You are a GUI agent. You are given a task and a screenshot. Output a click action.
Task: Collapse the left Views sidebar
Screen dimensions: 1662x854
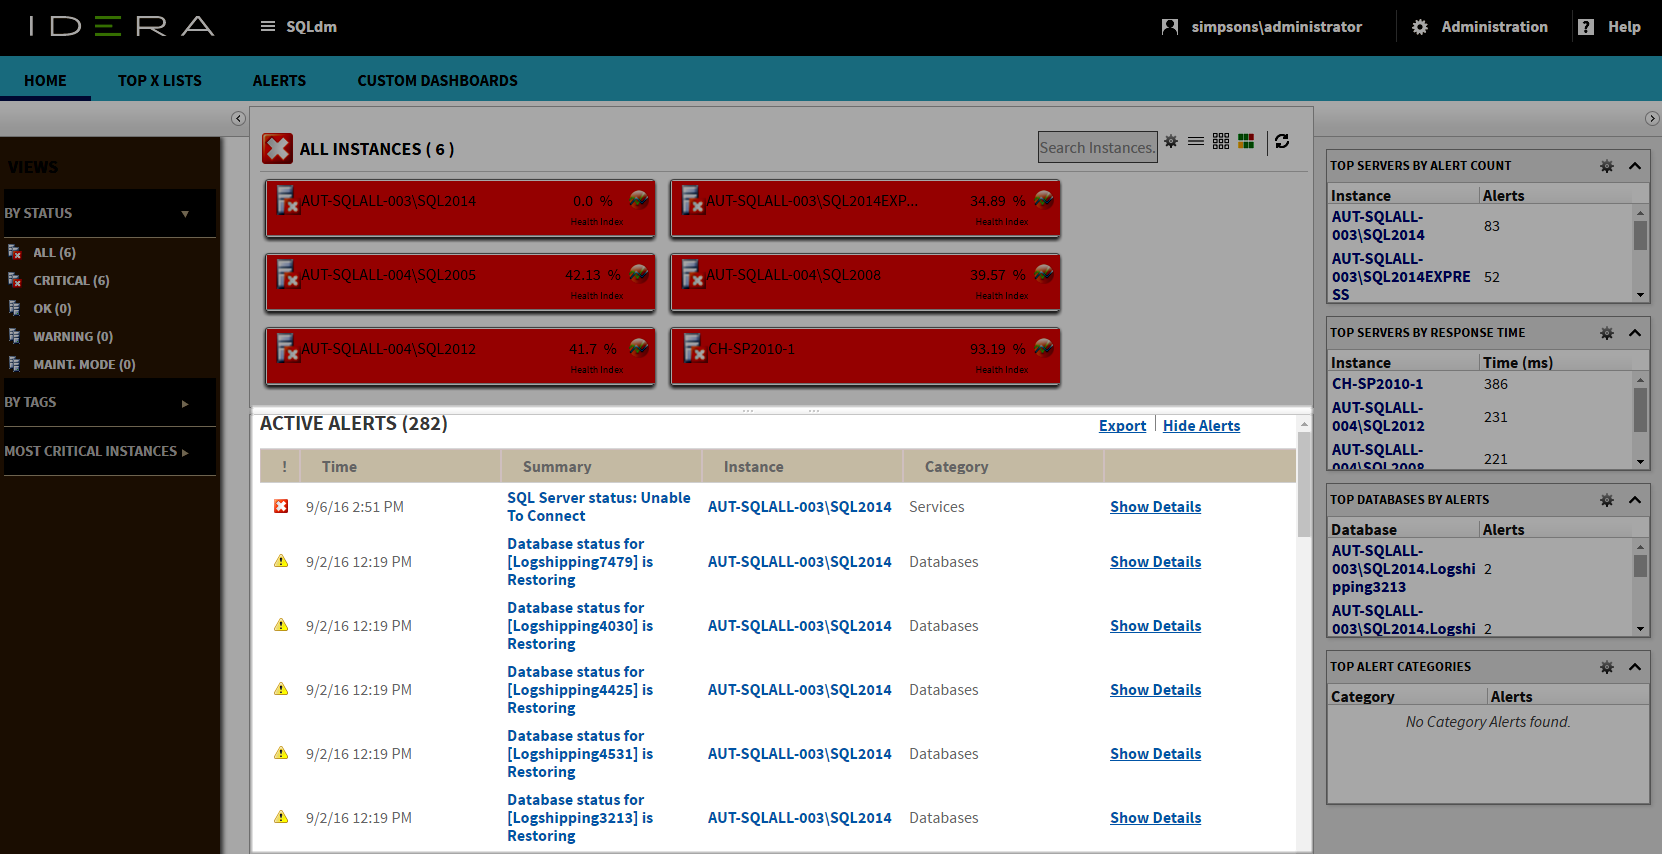pos(238,118)
